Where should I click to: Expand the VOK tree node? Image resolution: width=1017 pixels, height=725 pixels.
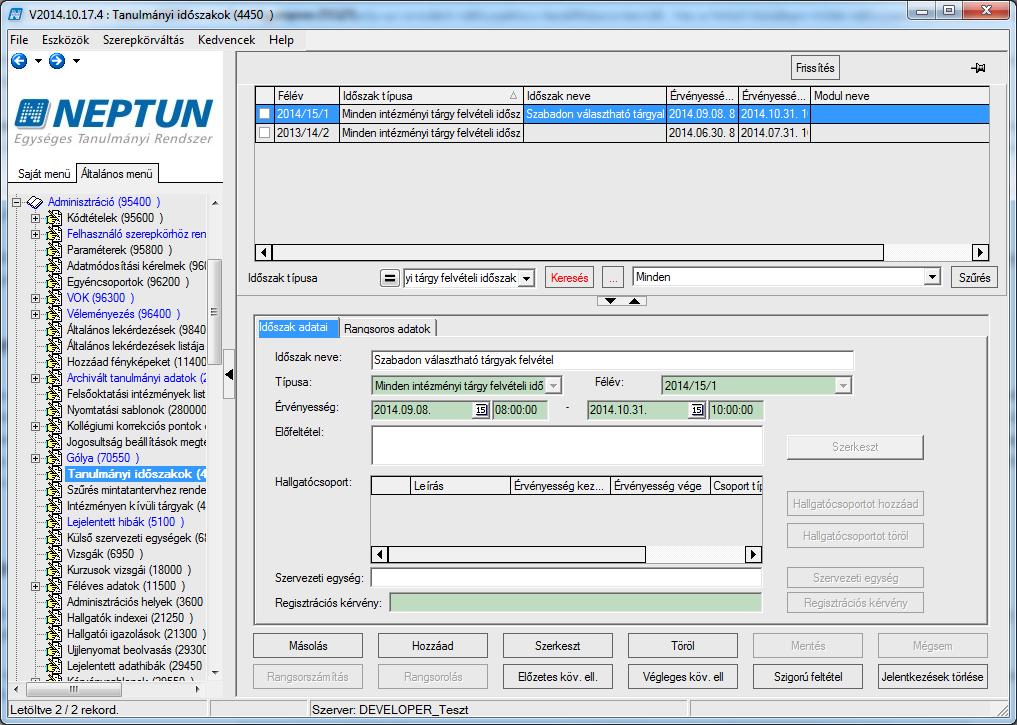pos(36,298)
